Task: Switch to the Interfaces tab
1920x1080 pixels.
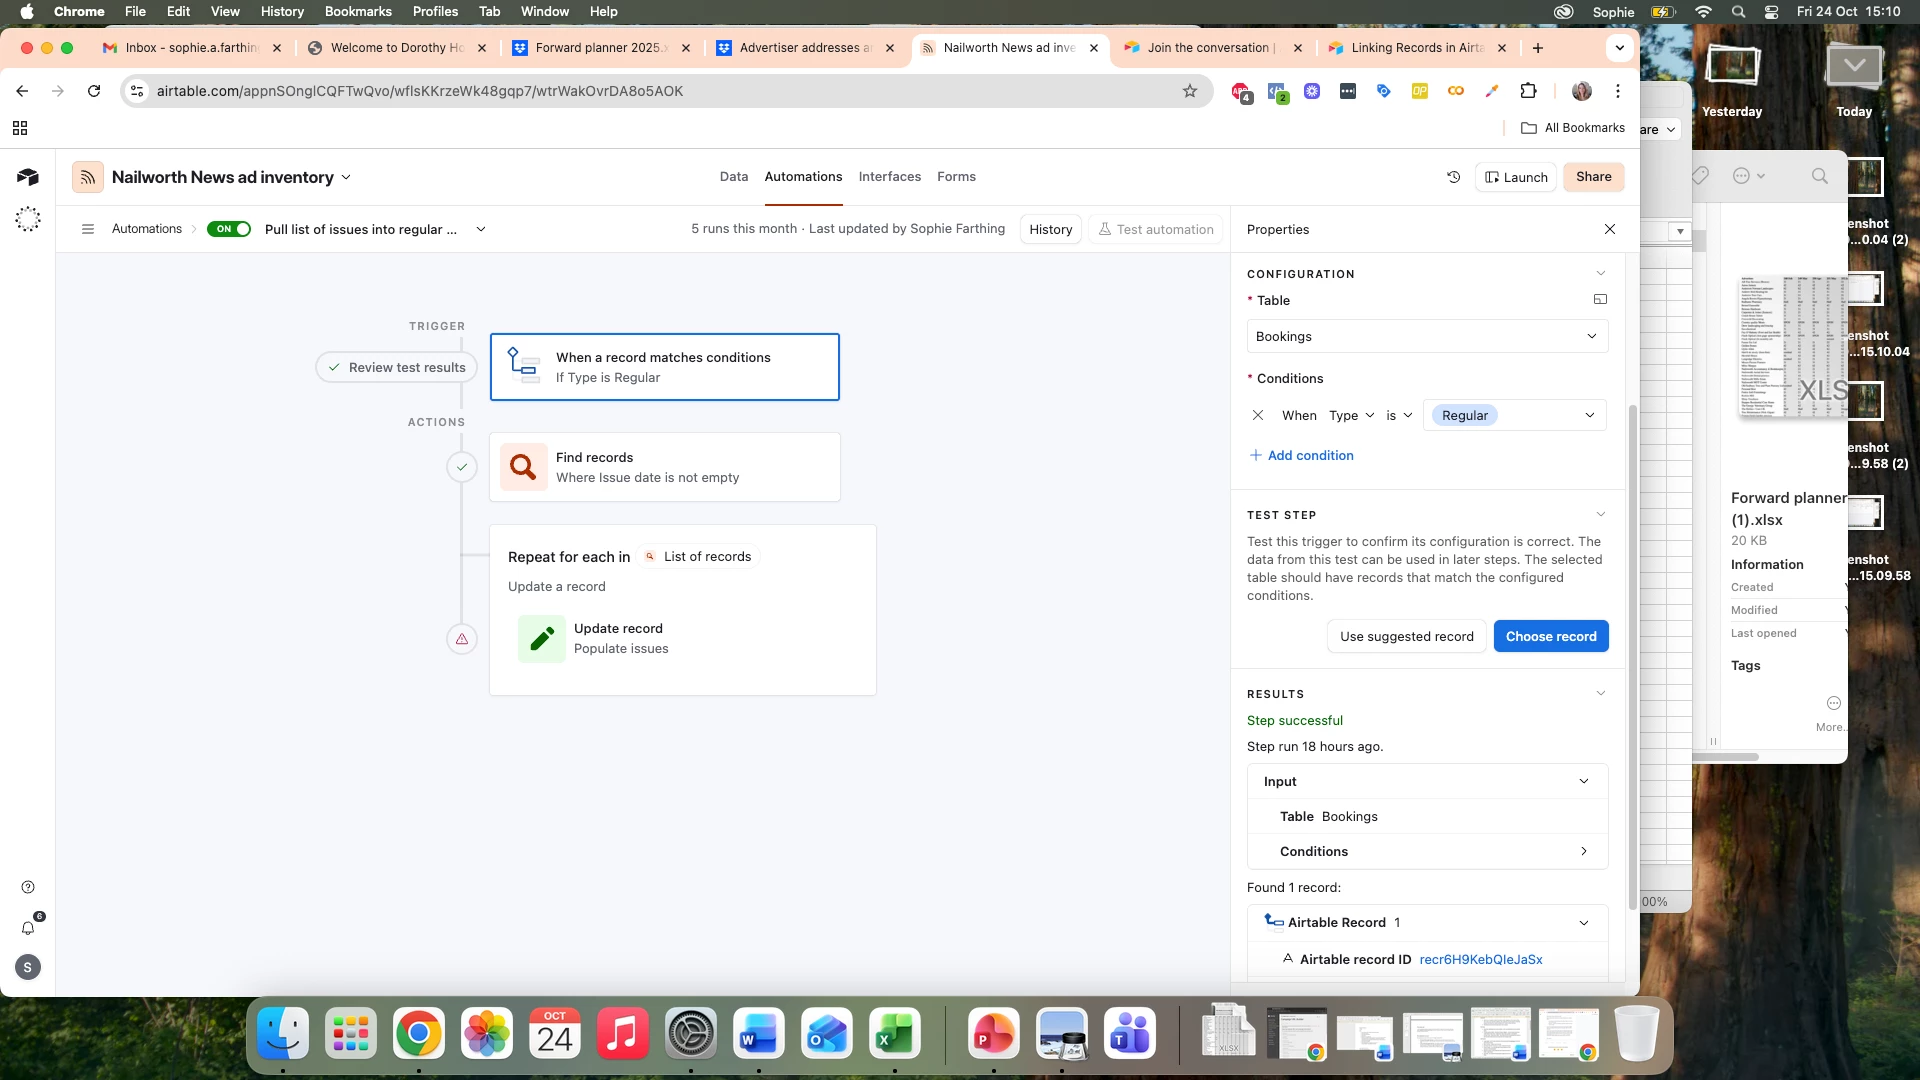Action: 889,176
